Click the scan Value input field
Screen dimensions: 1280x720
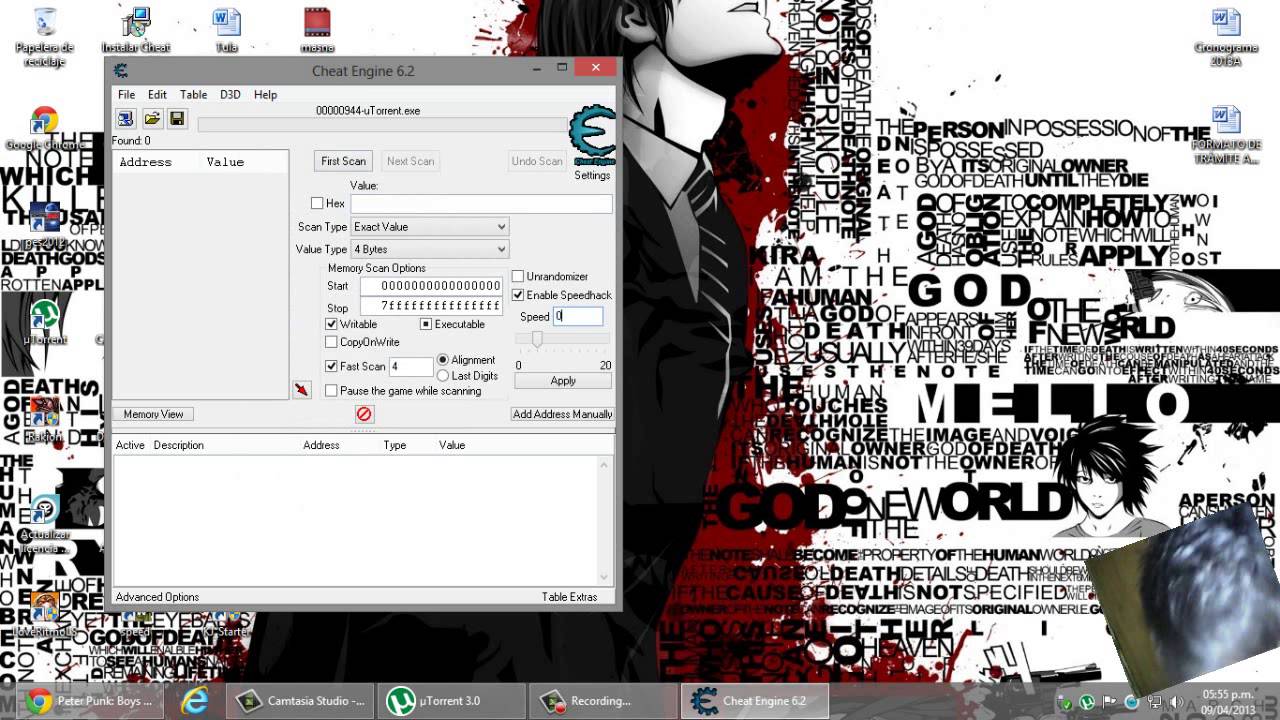480,203
